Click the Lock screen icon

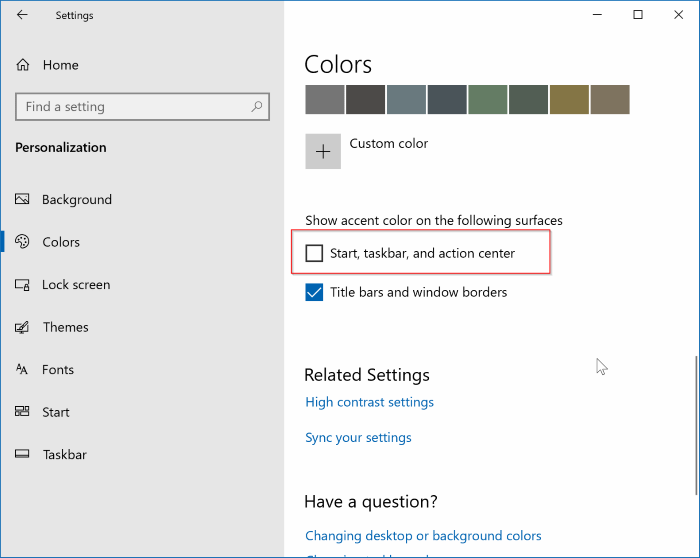point(22,284)
